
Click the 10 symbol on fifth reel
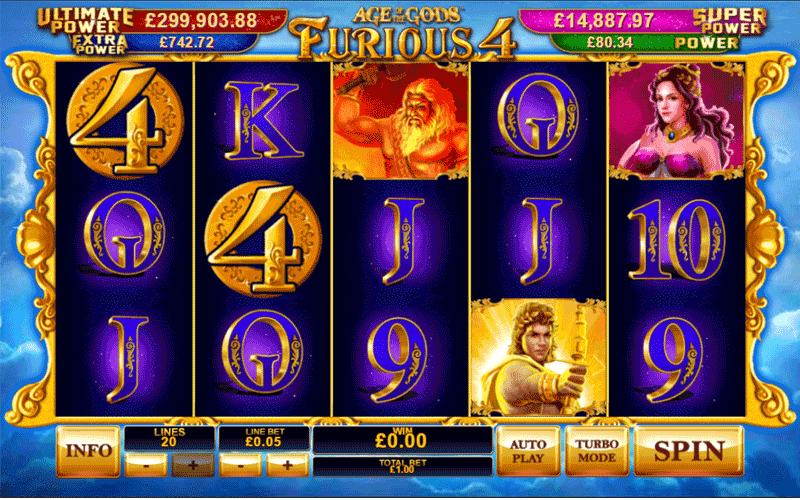click(x=676, y=239)
